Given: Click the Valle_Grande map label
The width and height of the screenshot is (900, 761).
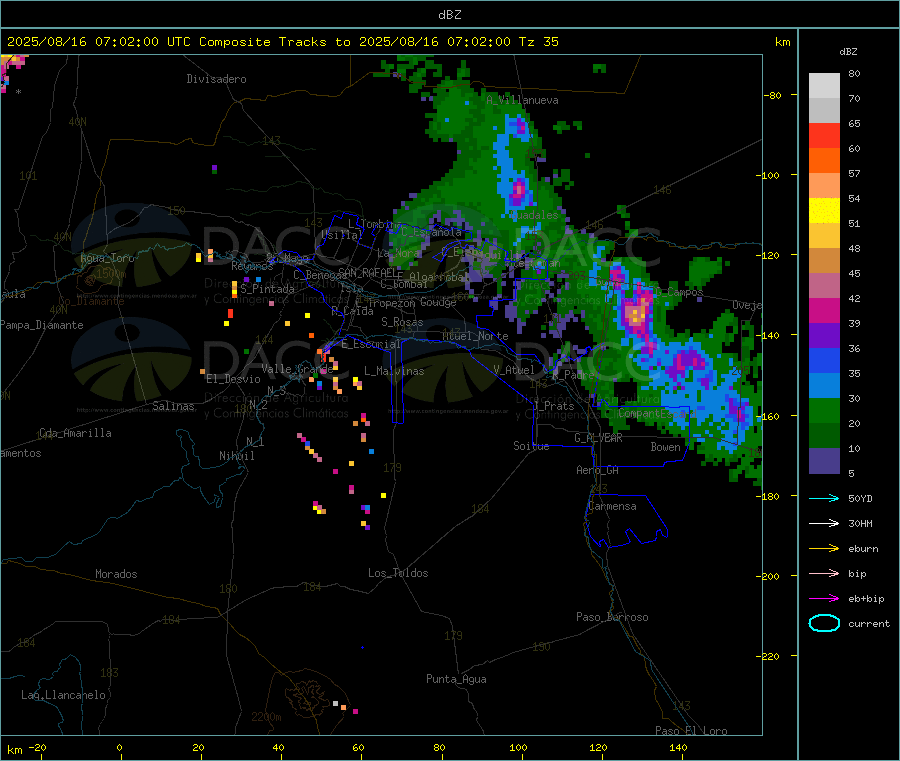Looking at the screenshot, I should coord(297,368).
